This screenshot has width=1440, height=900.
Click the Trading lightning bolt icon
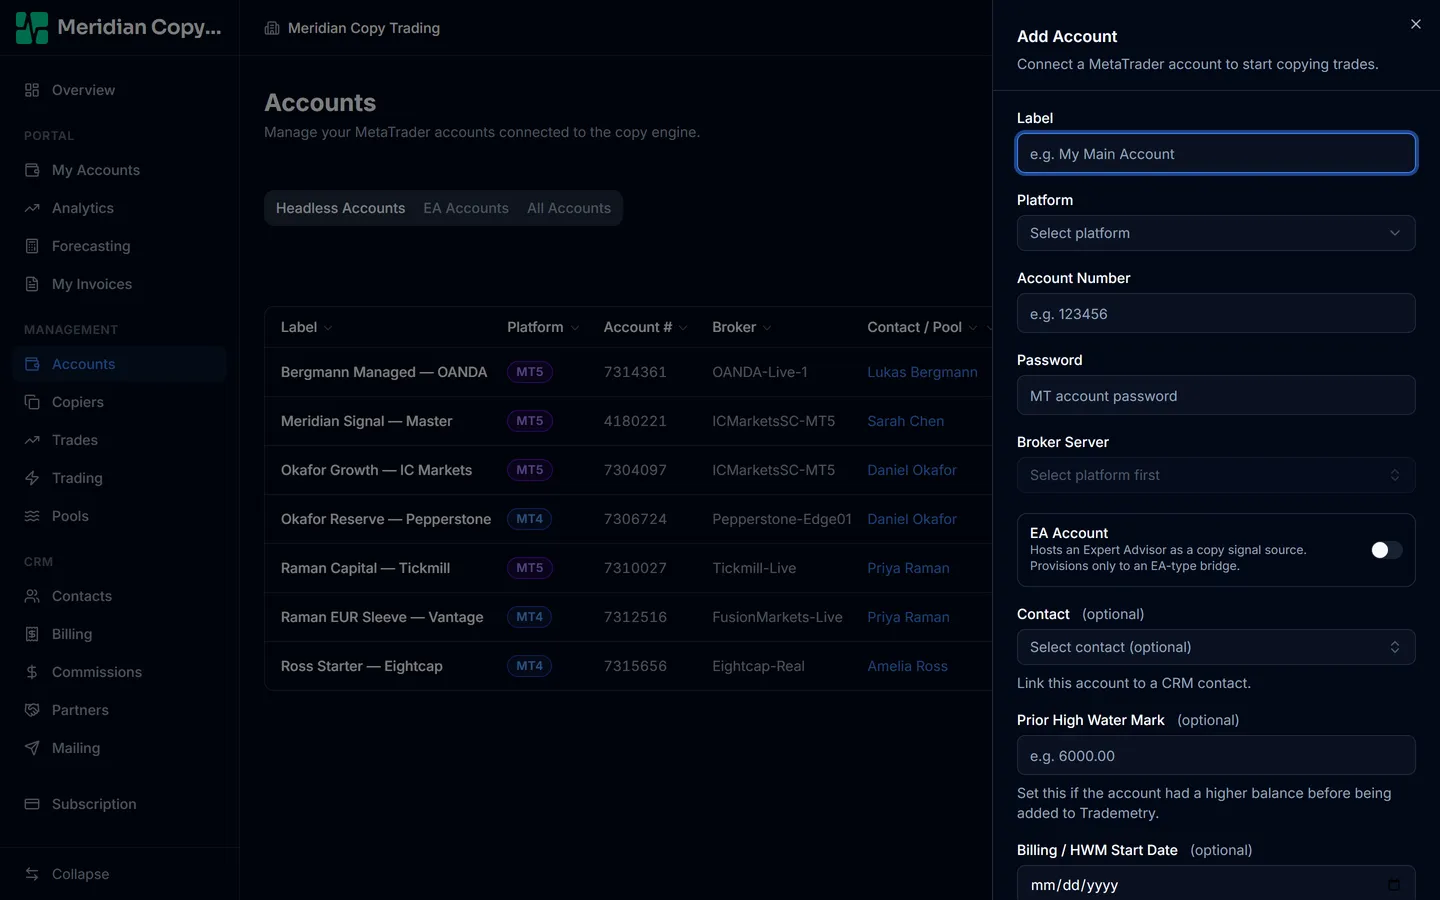[x=32, y=478]
